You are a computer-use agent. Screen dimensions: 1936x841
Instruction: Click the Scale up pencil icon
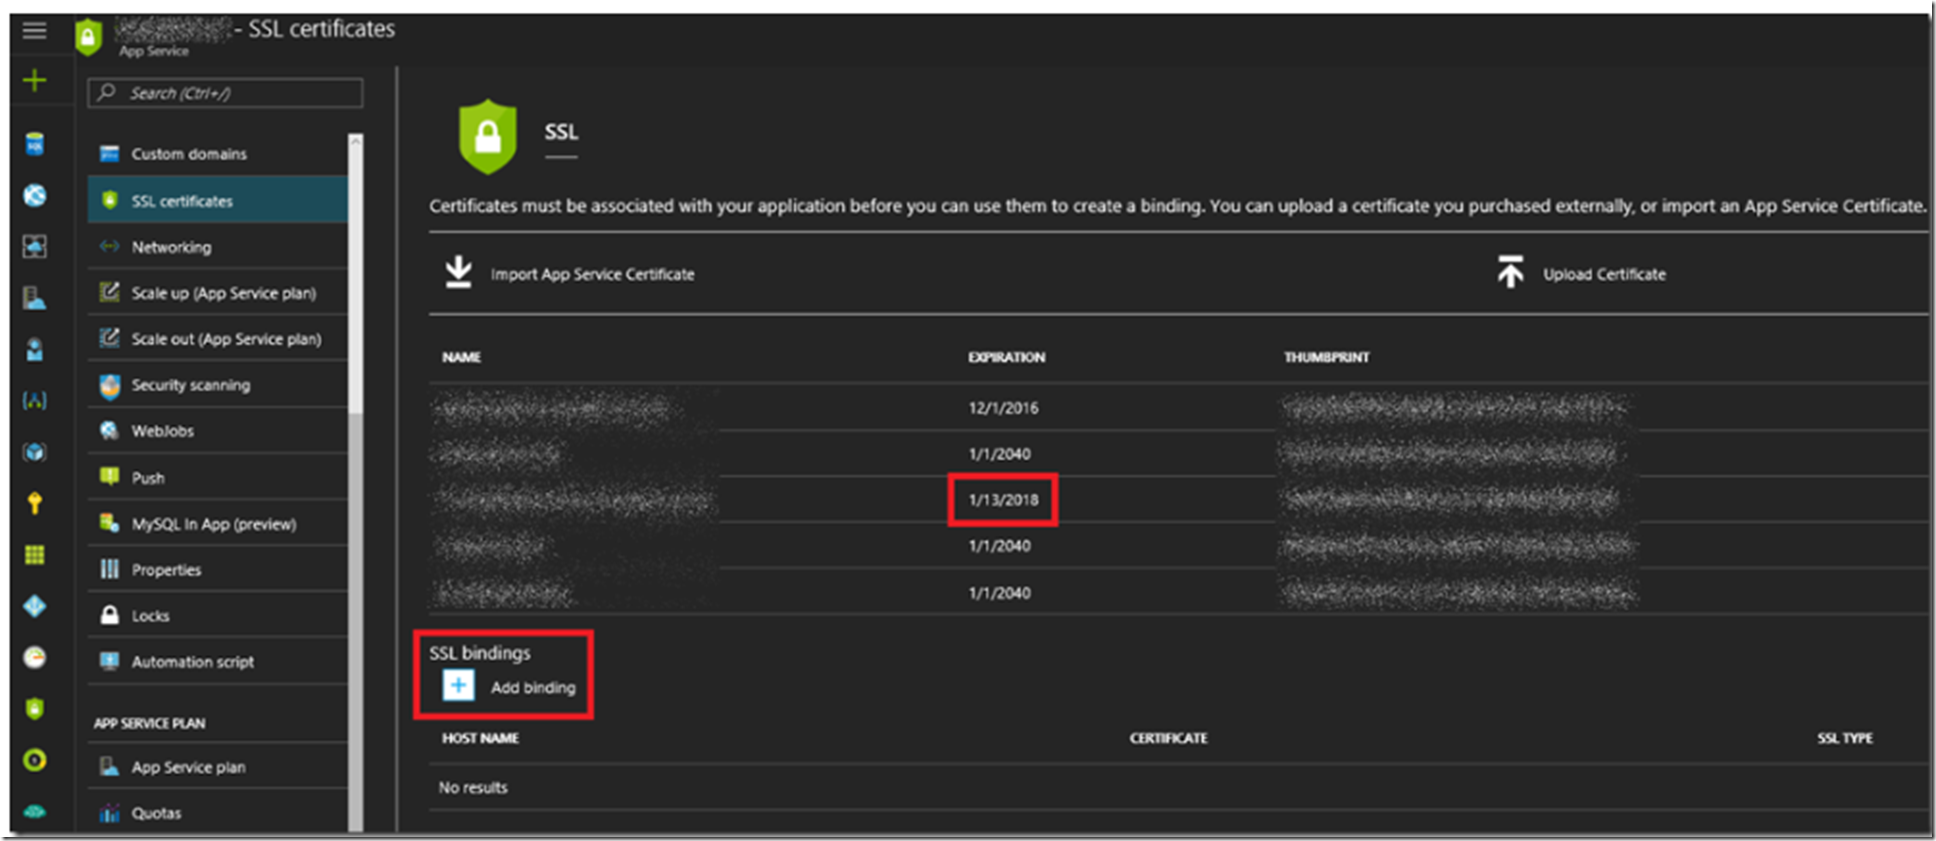click(x=109, y=292)
